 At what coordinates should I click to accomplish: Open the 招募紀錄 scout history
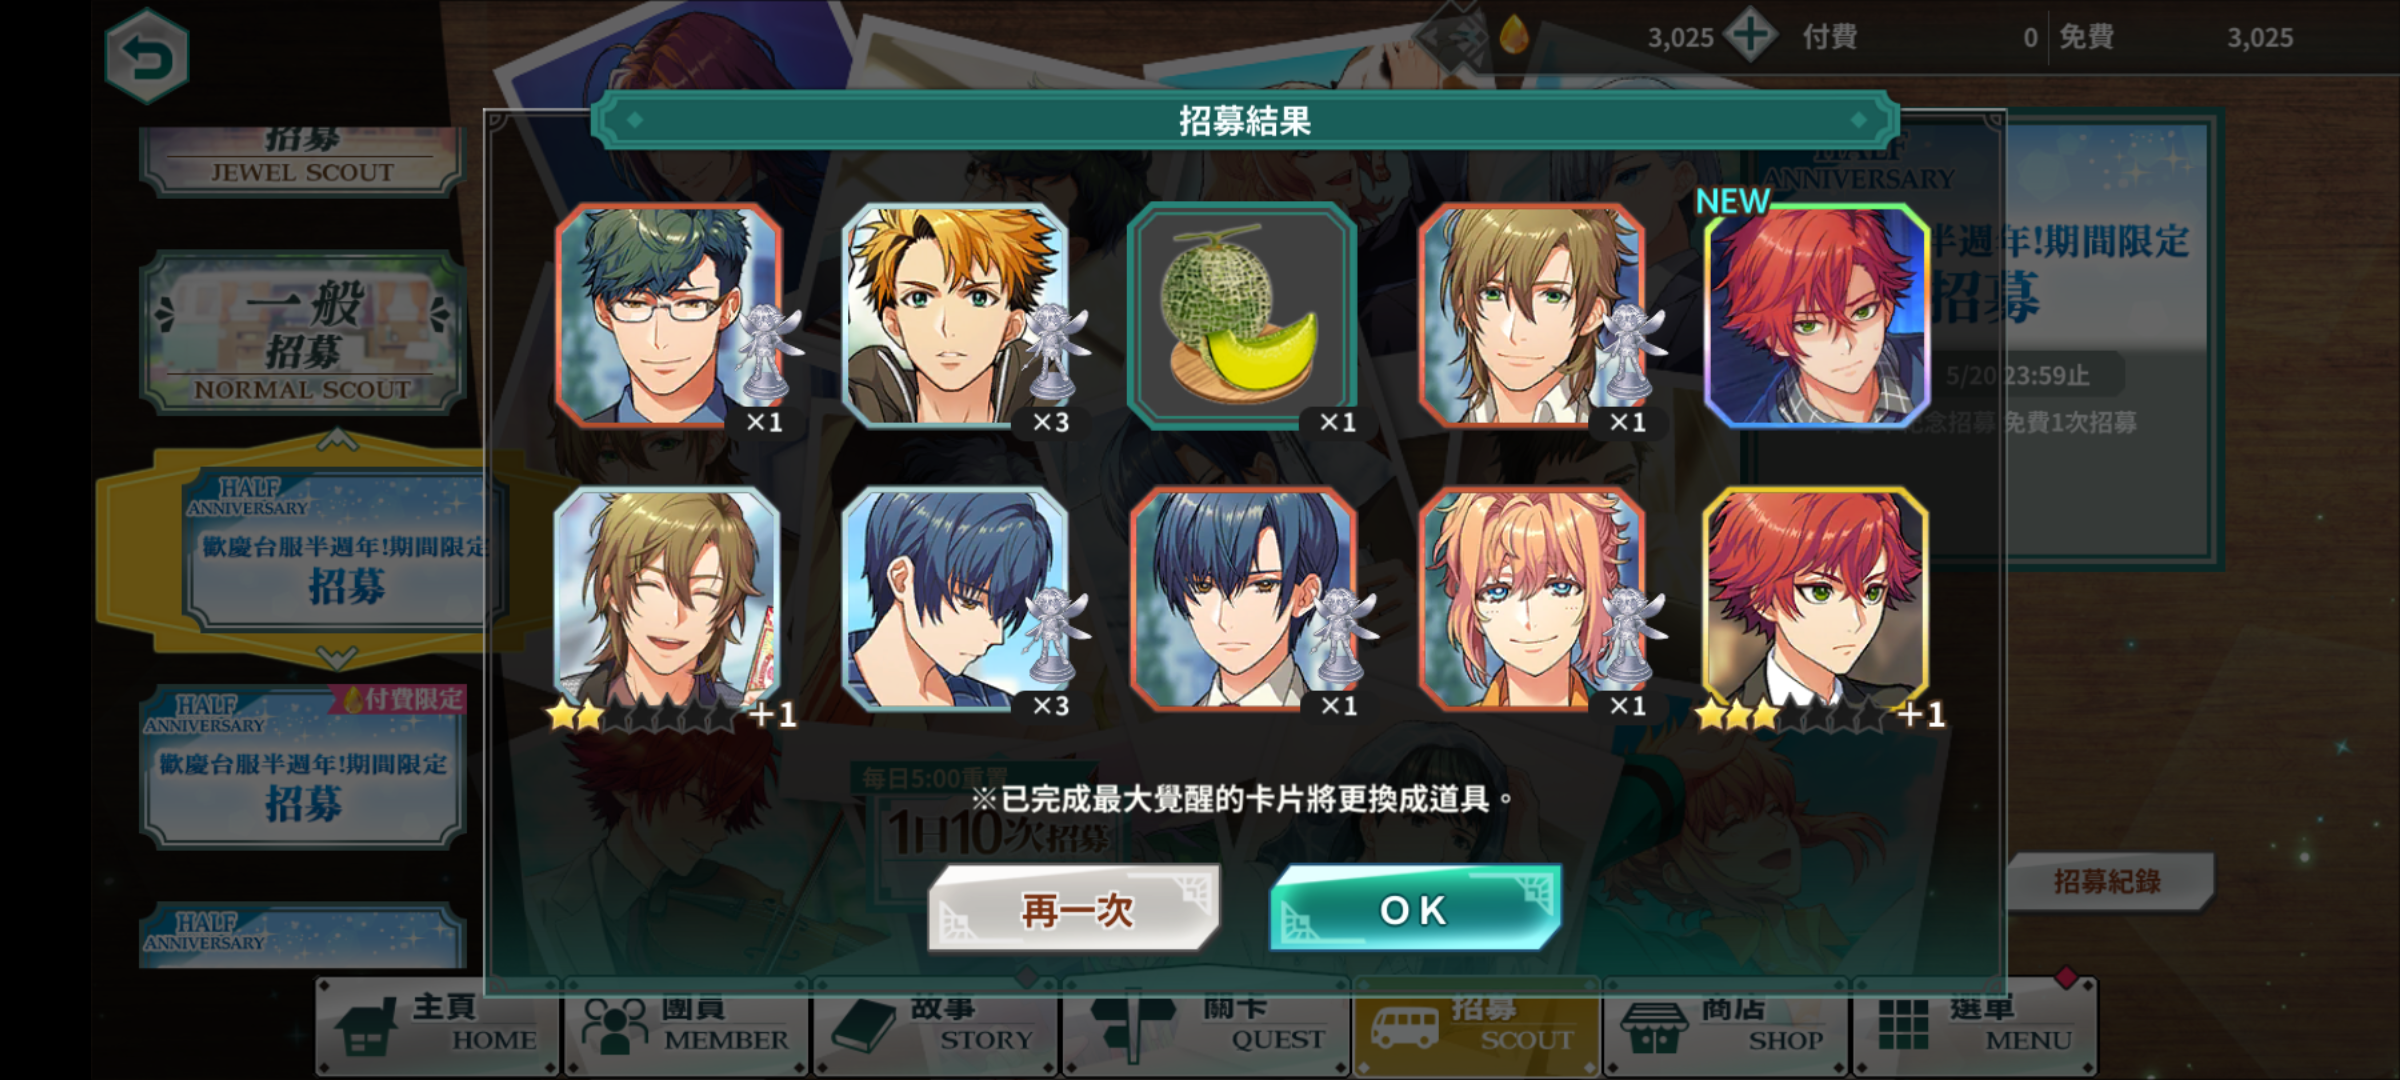click(x=2108, y=881)
